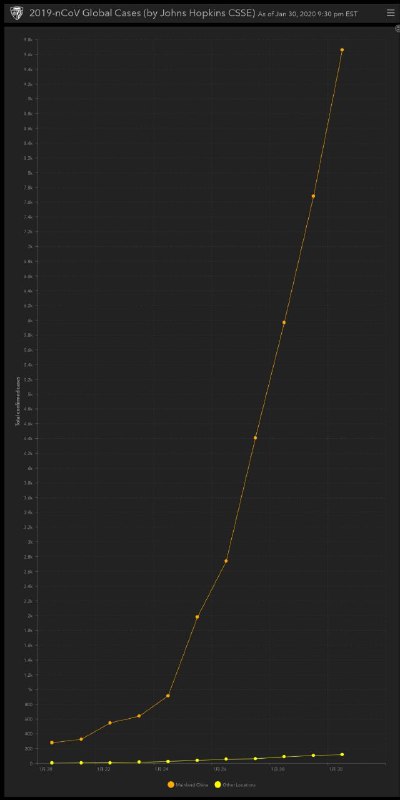Click the Johns Hopkins shield logo
This screenshot has width=400, height=800.
[16, 13]
